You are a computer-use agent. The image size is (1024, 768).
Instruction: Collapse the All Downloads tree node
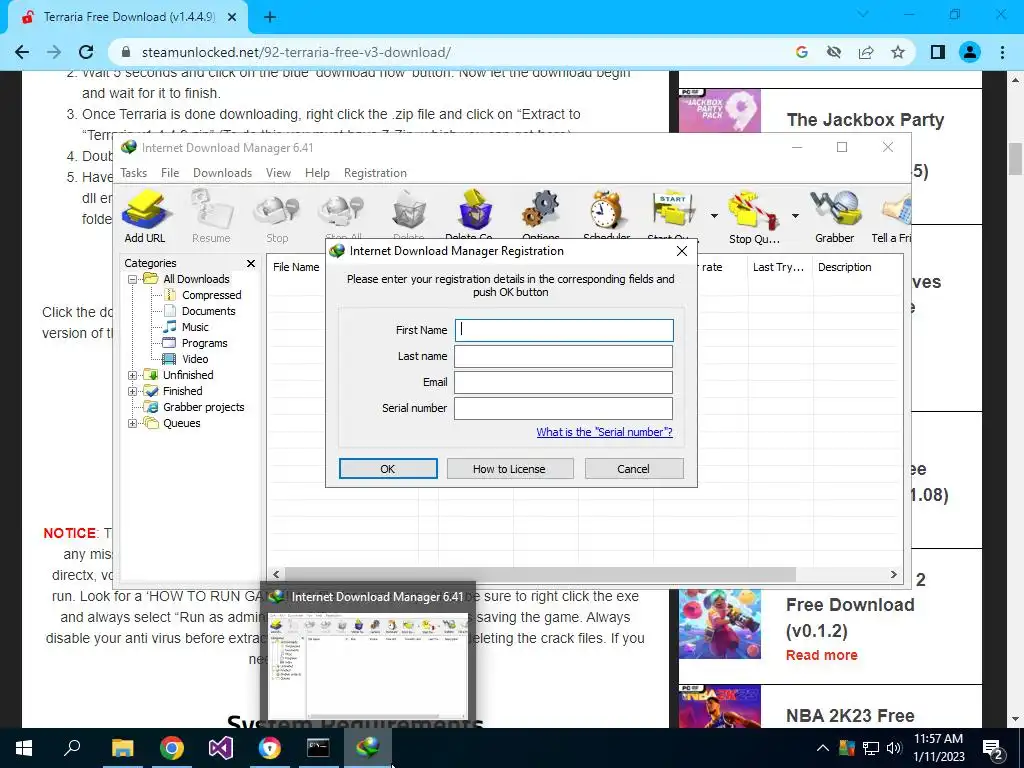pos(133,280)
